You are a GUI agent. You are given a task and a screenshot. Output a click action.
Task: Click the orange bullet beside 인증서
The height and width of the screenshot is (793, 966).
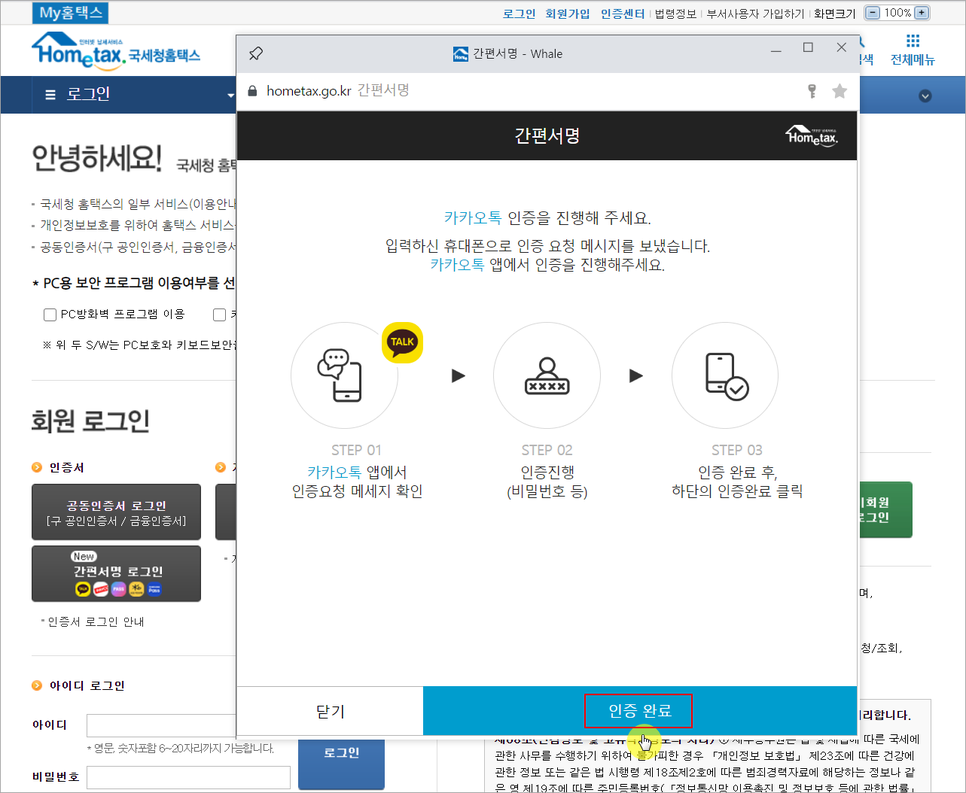pyautogui.click(x=37, y=468)
